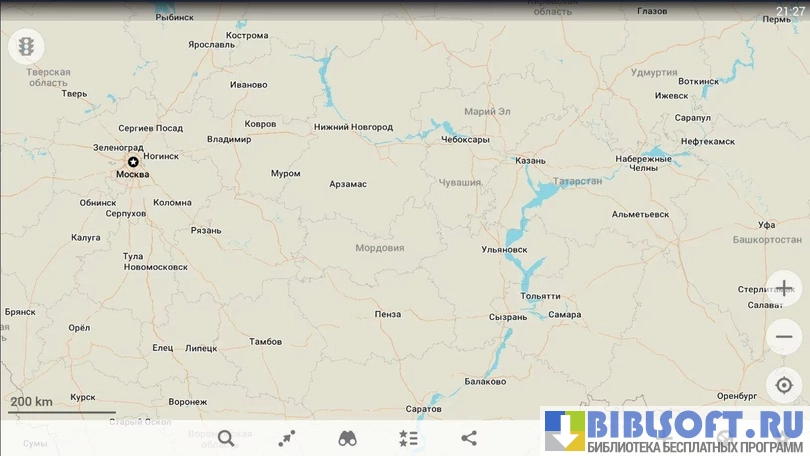This screenshot has width=810, height=456.
Task: Zoom in with the plus button
Action: (784, 288)
